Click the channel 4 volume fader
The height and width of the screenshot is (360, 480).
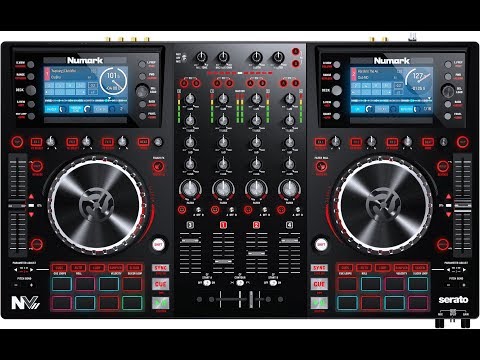(289, 240)
